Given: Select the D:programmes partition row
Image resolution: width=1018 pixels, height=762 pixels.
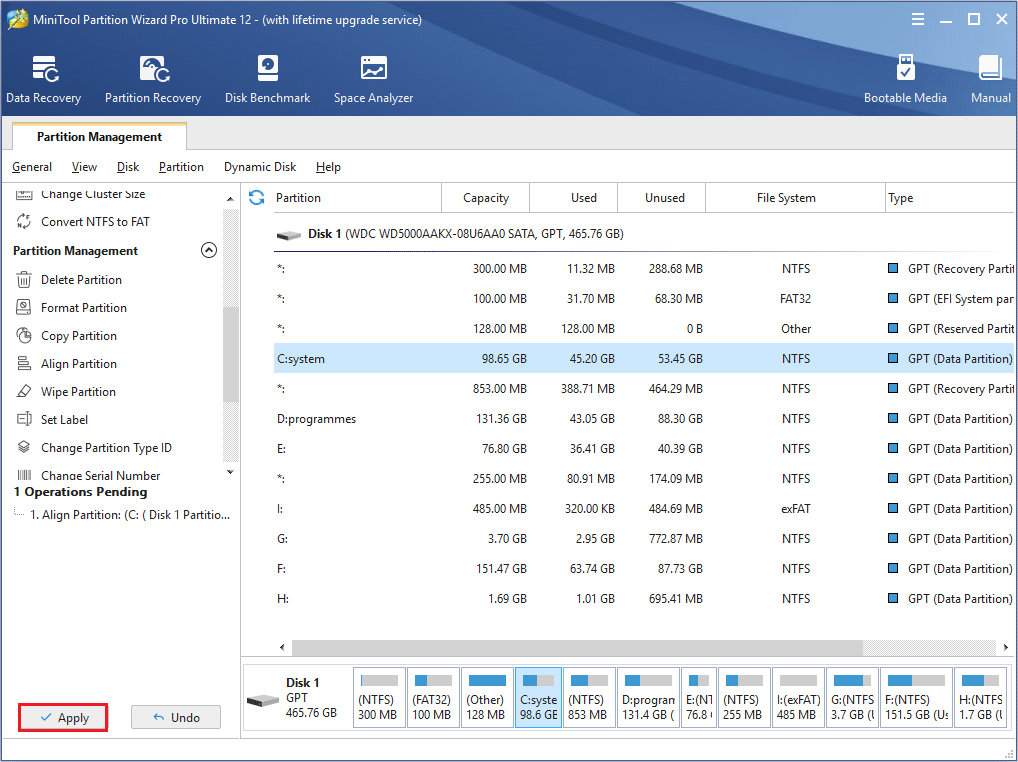Looking at the screenshot, I should pos(643,419).
